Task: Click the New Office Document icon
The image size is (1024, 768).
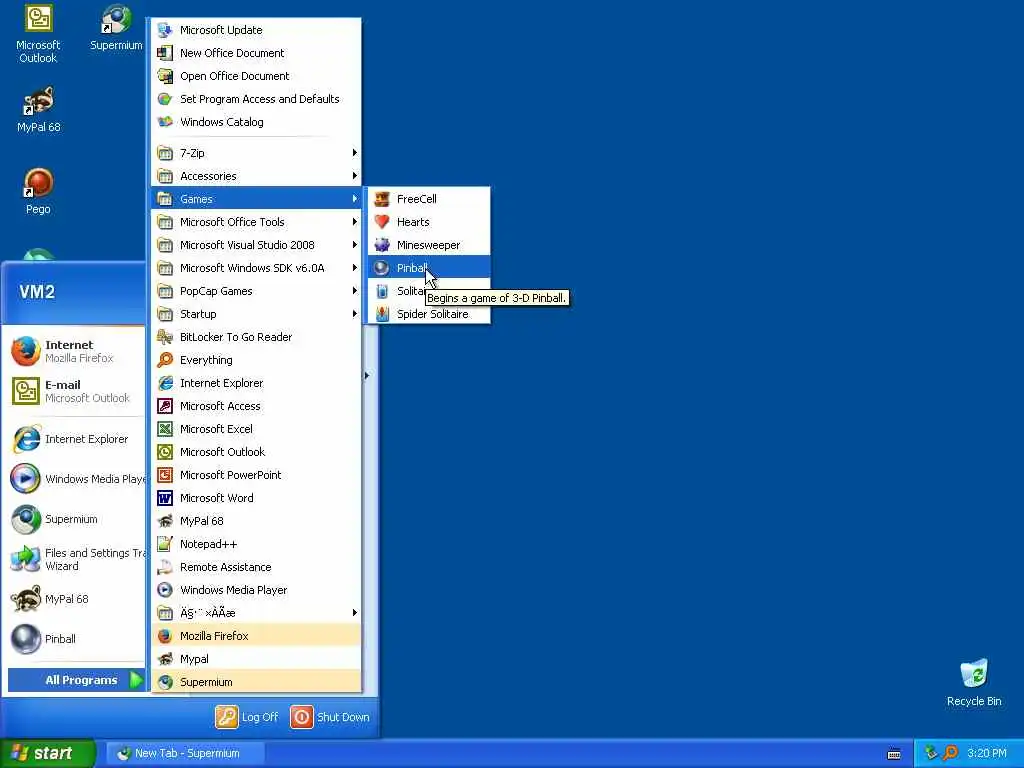Action: 165,53
